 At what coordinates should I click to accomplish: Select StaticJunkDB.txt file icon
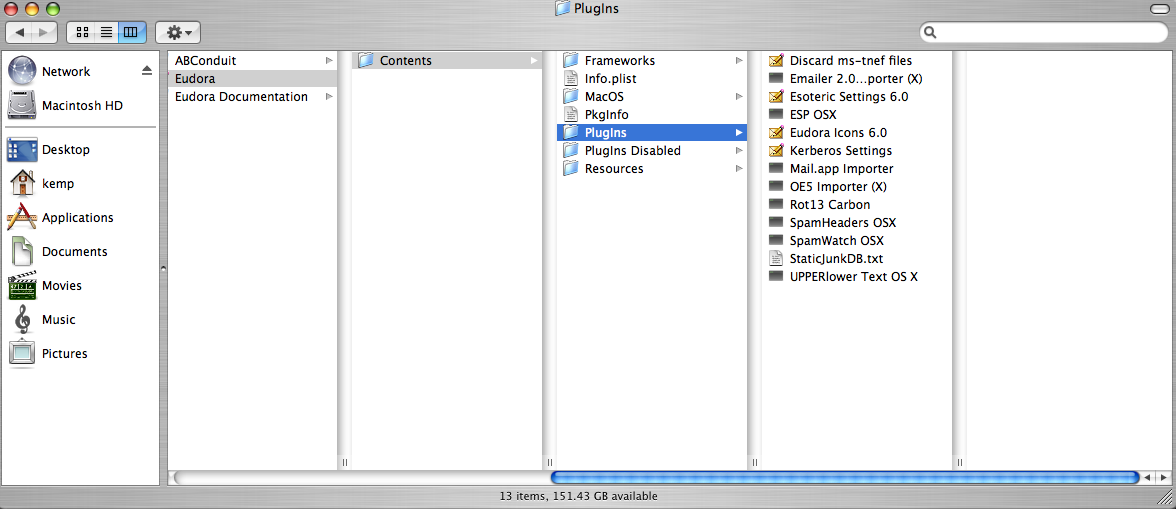776,258
